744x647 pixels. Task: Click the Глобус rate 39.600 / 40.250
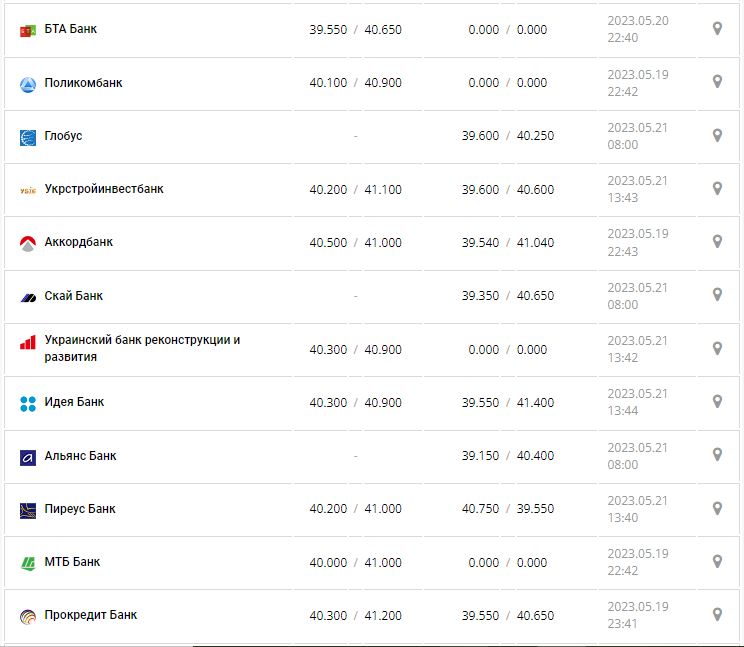point(507,136)
